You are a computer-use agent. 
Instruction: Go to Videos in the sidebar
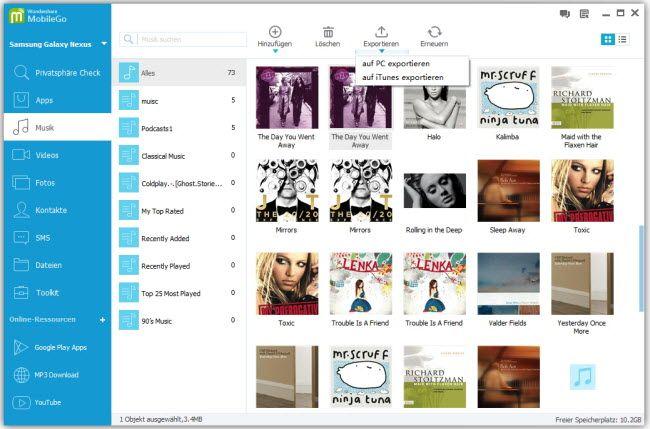click(57, 155)
